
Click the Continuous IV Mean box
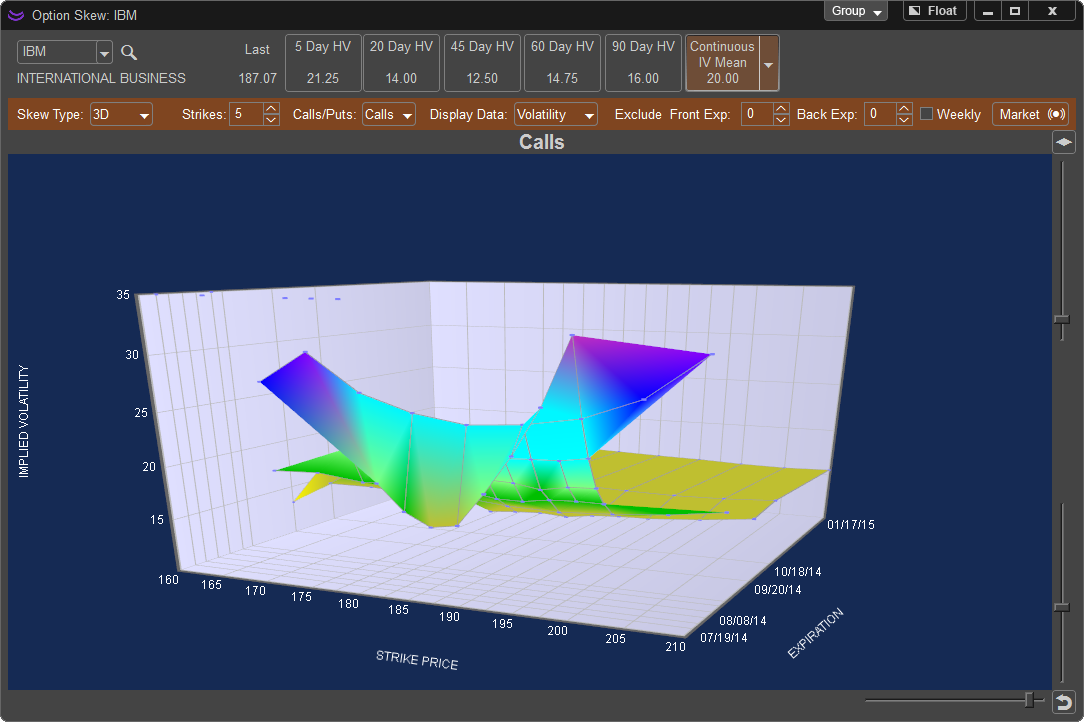pyautogui.click(x=722, y=63)
